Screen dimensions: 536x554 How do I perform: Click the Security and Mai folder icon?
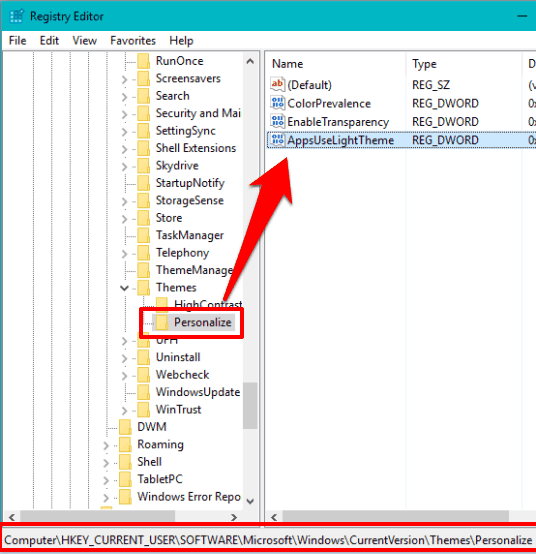click(144, 113)
